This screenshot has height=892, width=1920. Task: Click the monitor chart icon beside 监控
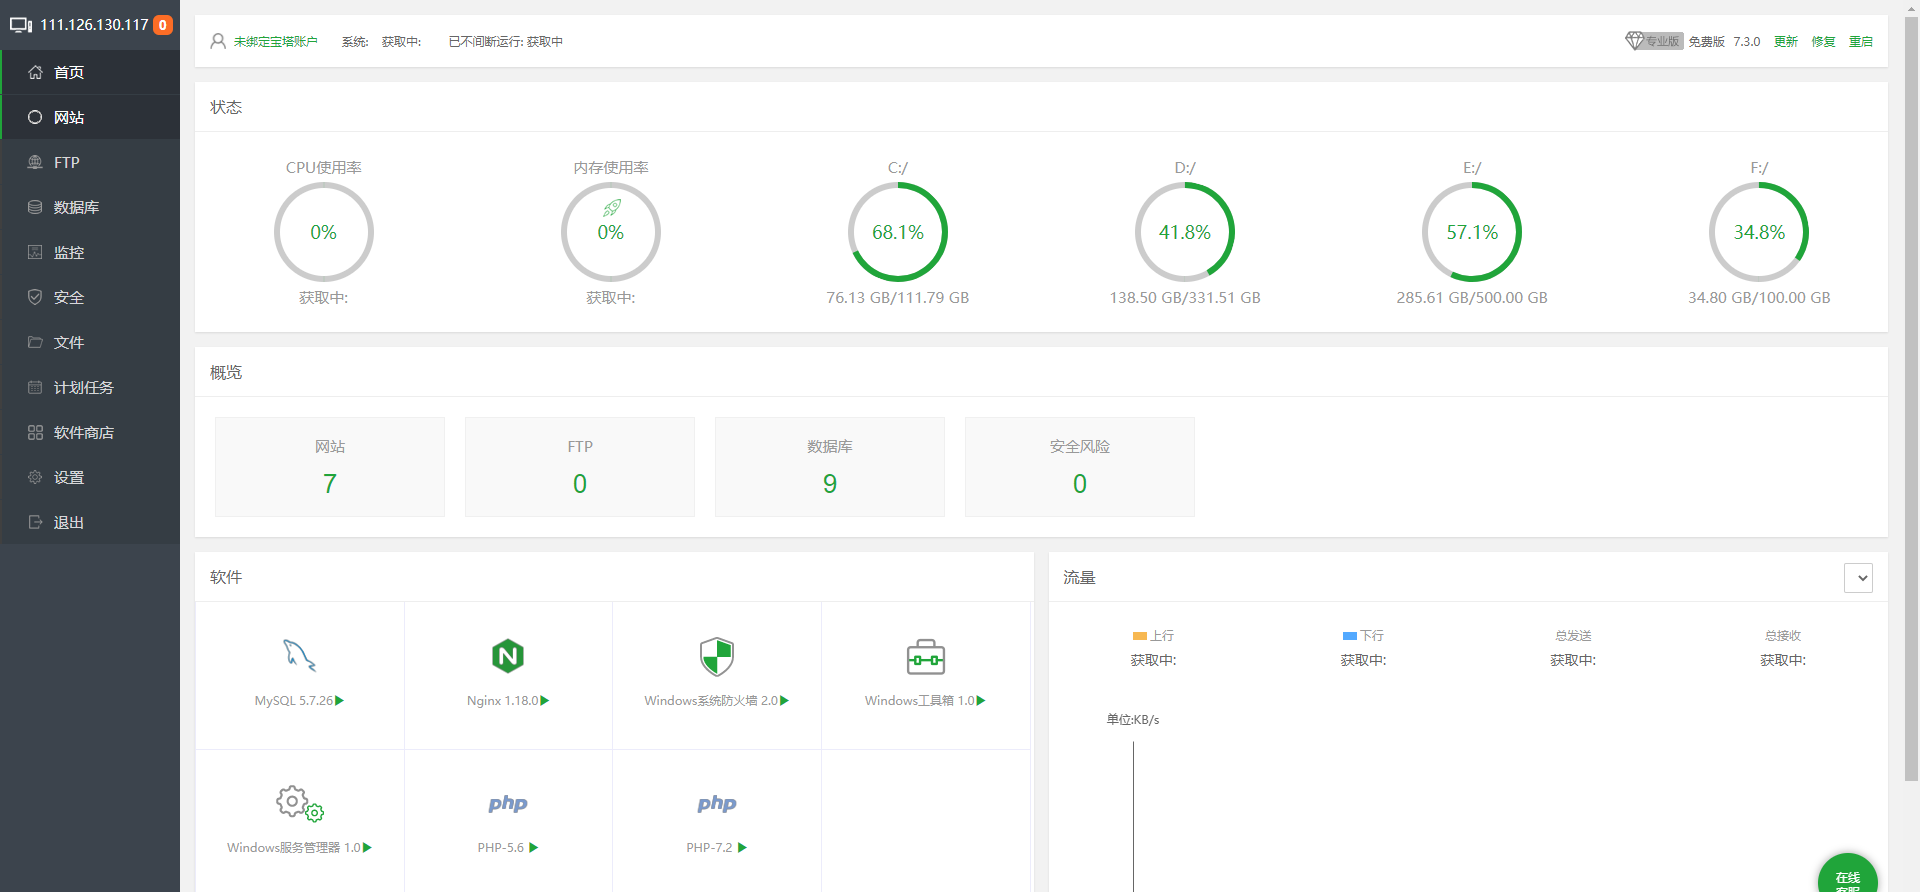pos(35,252)
